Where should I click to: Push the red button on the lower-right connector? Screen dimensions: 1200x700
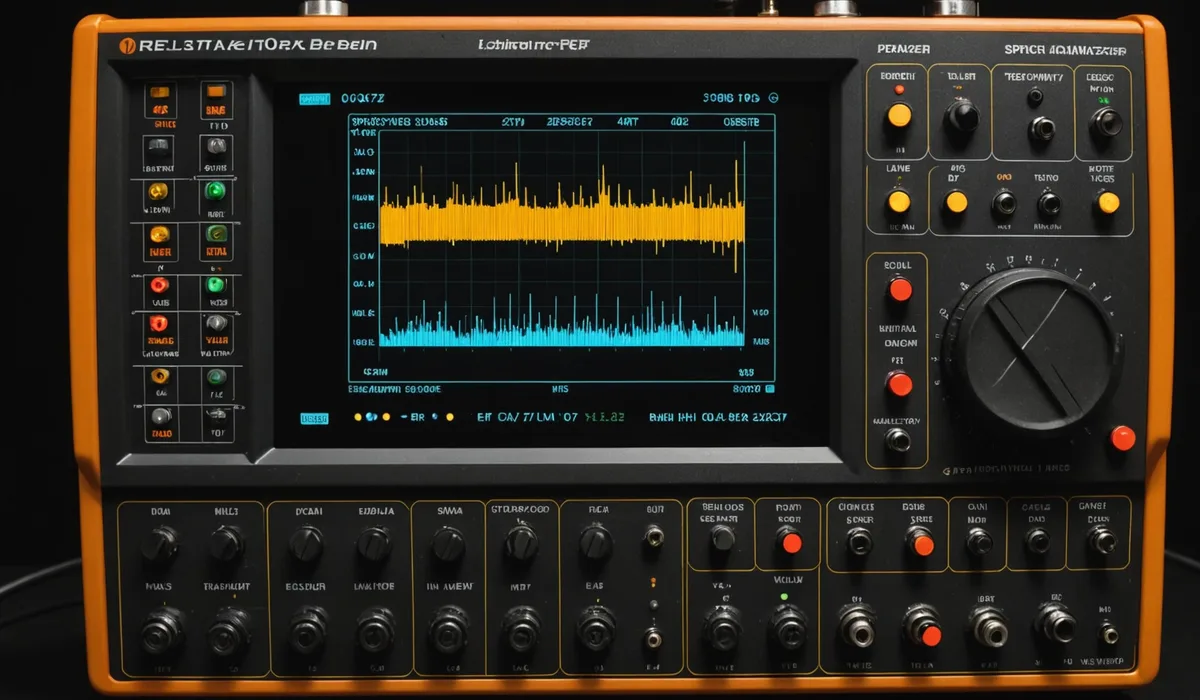click(x=930, y=635)
